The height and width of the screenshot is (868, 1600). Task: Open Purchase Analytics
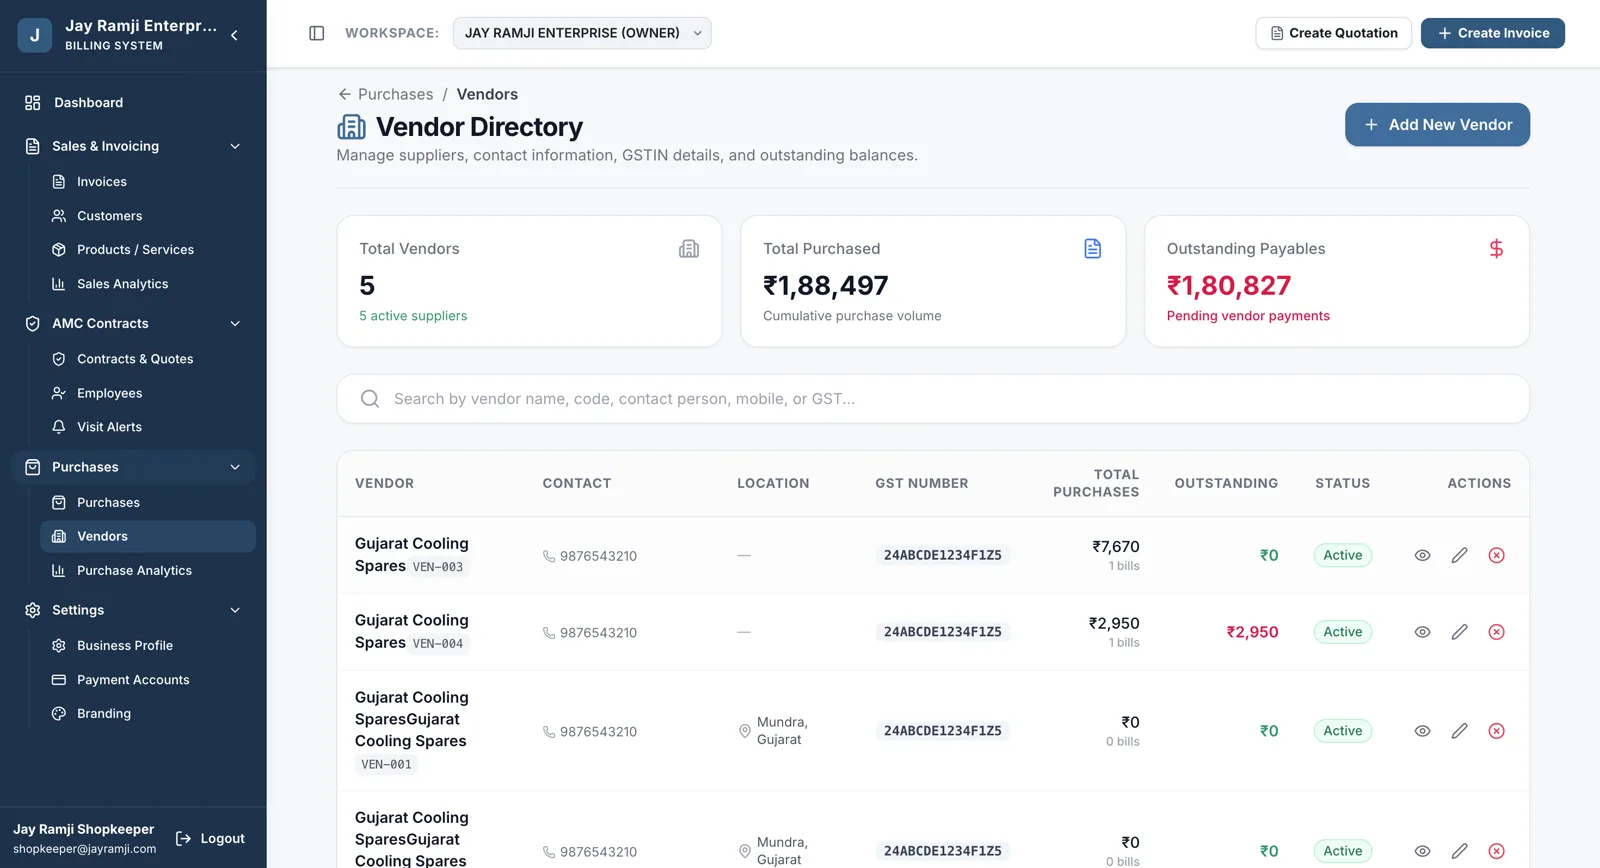pyautogui.click(x=148, y=571)
